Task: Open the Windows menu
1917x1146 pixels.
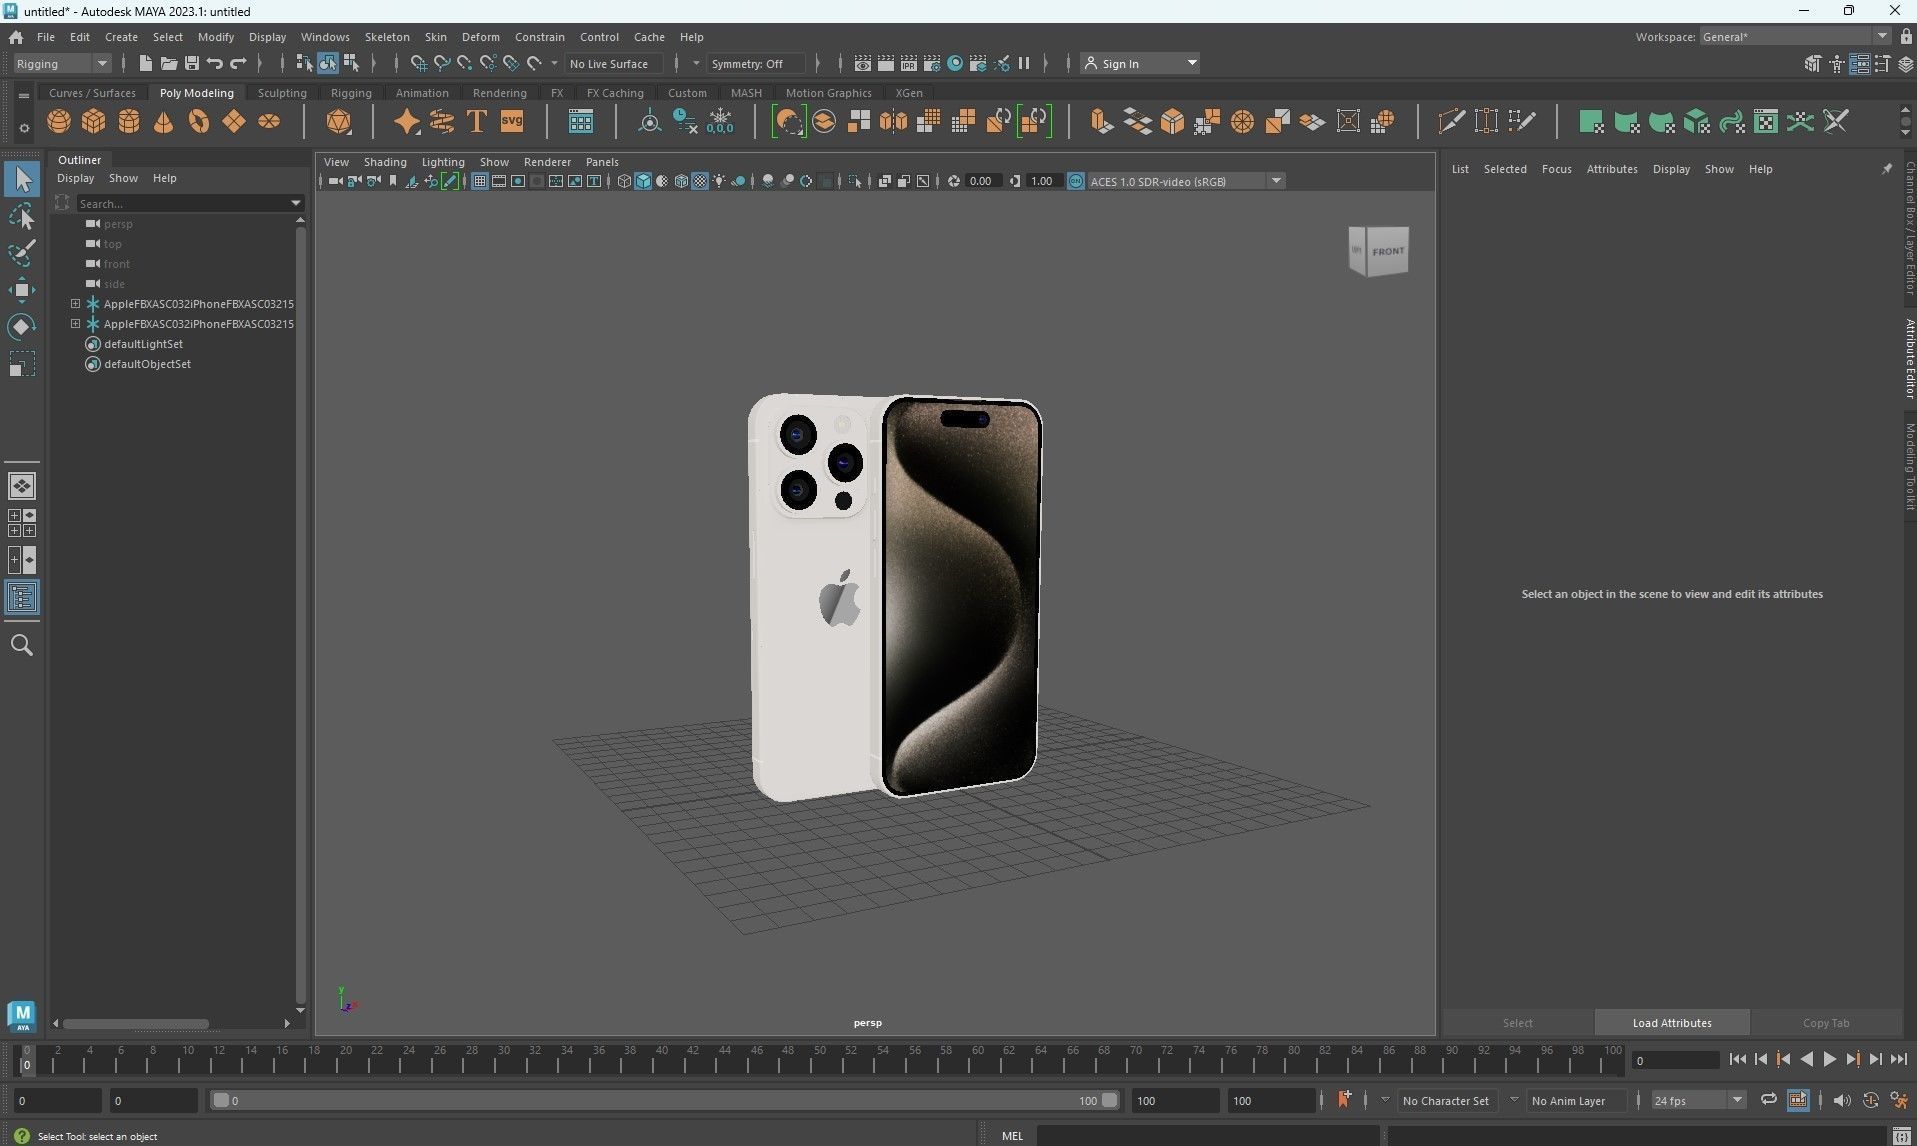Action: tap(325, 37)
